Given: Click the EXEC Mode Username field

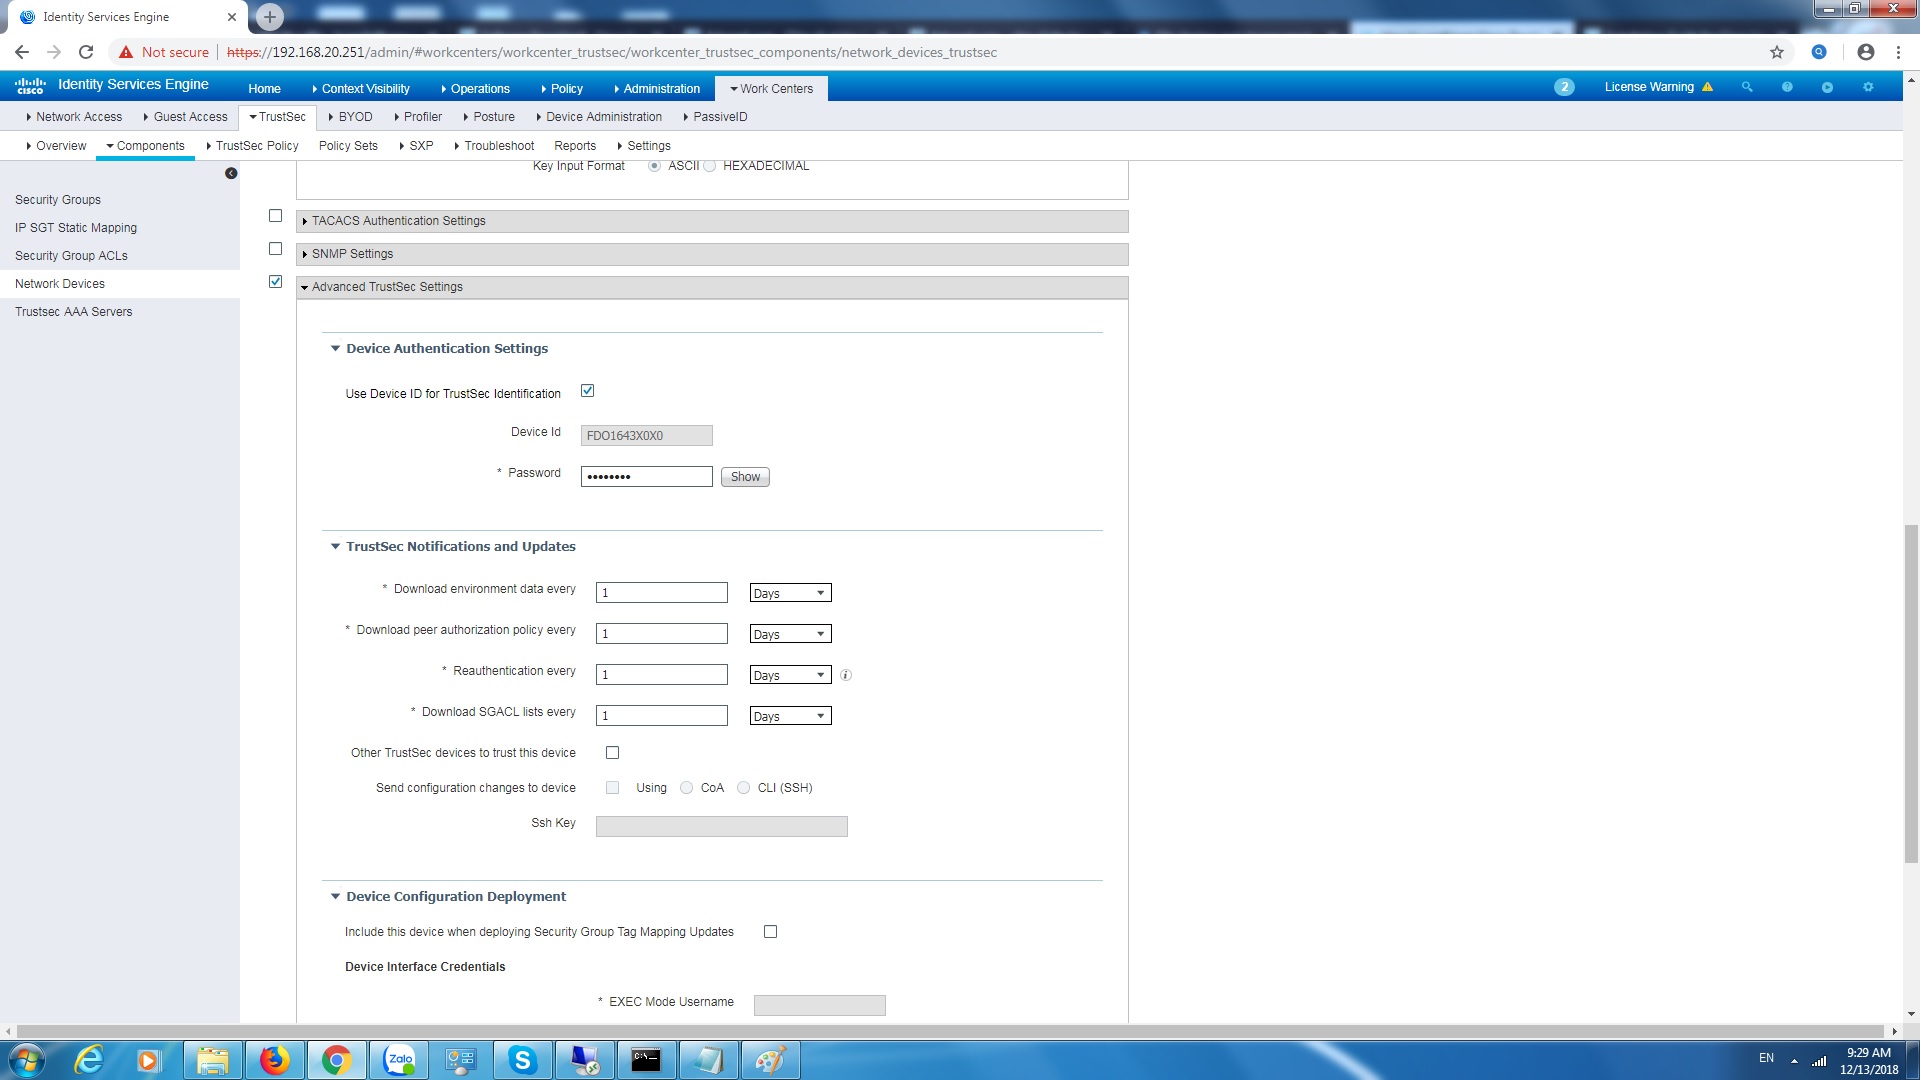Looking at the screenshot, I should click(819, 1004).
